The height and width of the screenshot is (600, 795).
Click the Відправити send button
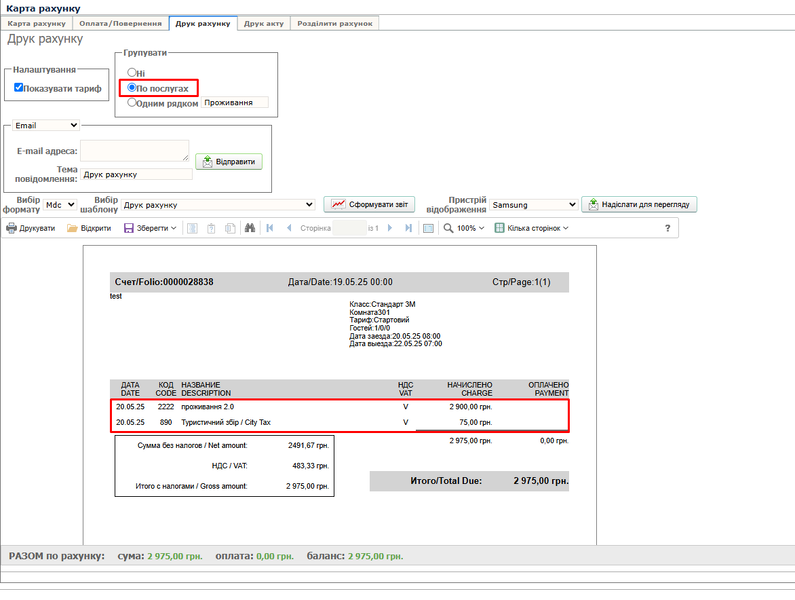235,162
